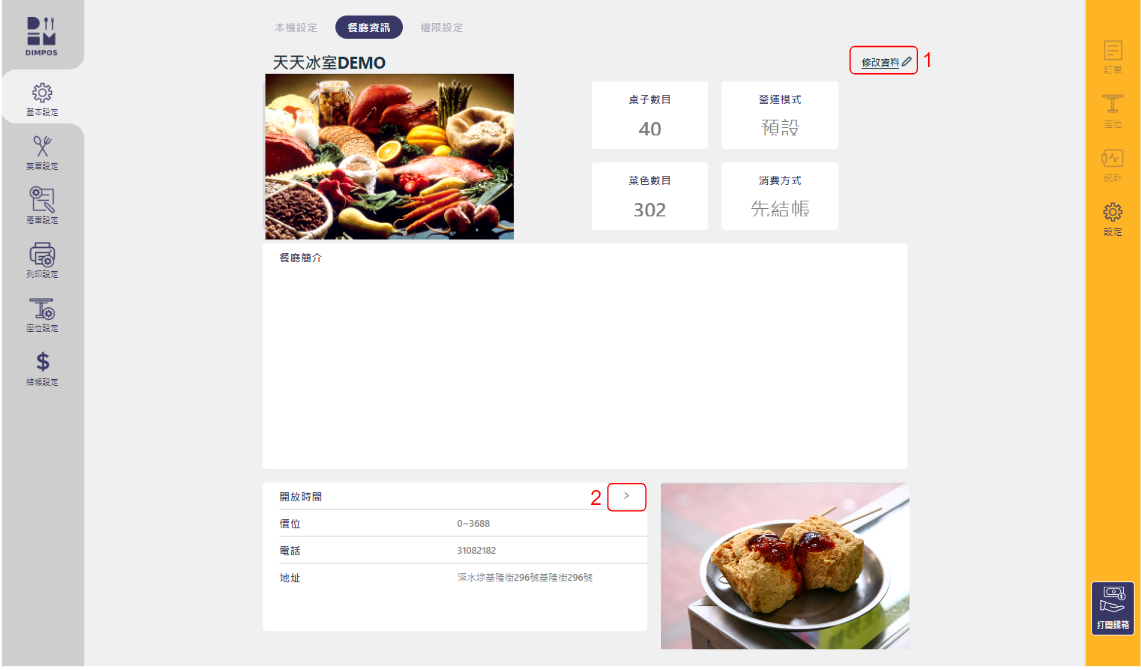Open 設定 gear in right sidebar
The height and width of the screenshot is (670, 1141).
1113,219
